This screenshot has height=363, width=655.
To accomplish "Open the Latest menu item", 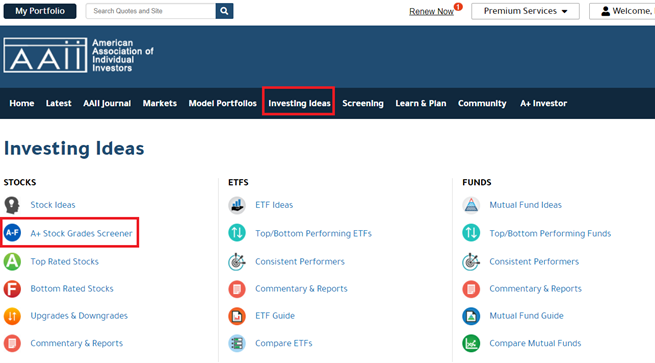I will click(58, 103).
